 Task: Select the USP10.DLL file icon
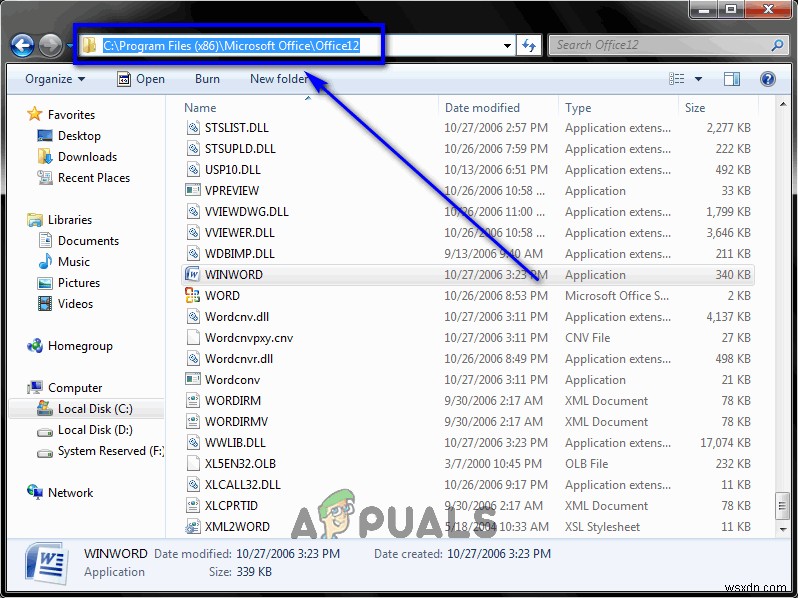click(x=193, y=169)
